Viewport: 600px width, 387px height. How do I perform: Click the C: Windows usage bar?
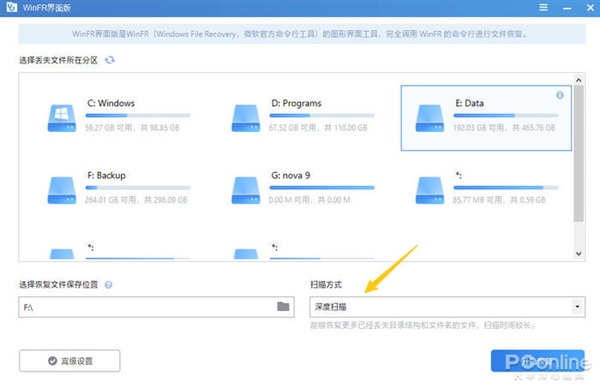(x=138, y=115)
